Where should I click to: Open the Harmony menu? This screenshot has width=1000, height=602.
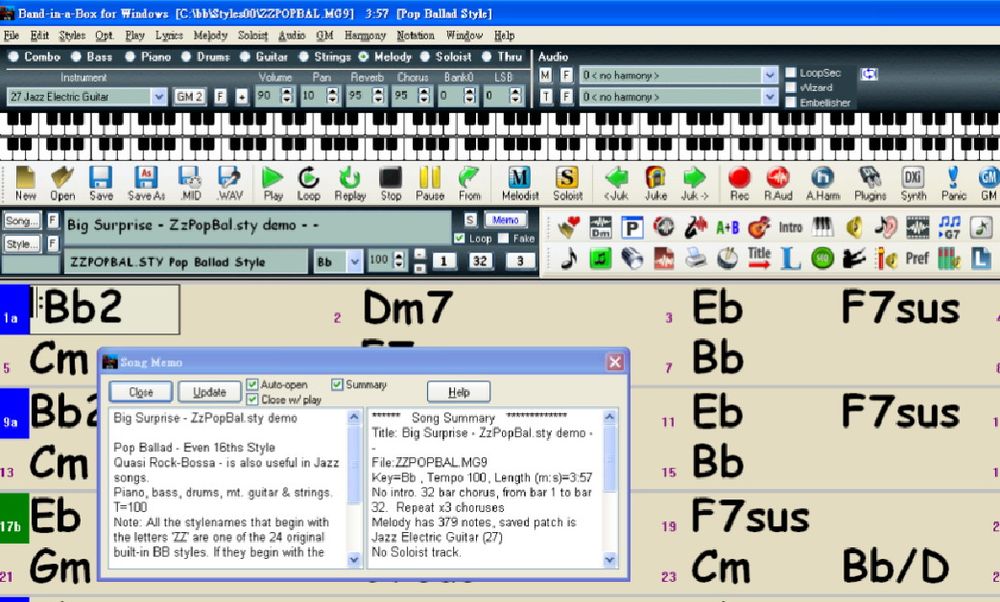(365, 36)
